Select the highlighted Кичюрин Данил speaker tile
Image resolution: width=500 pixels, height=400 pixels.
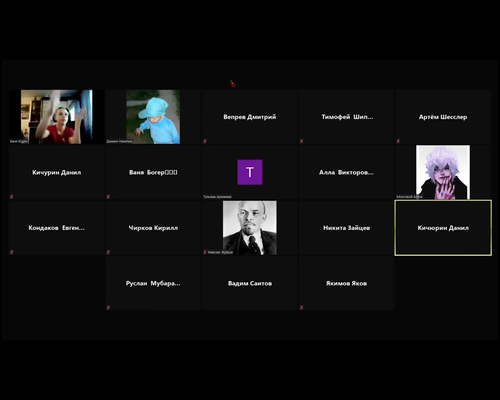click(443, 228)
